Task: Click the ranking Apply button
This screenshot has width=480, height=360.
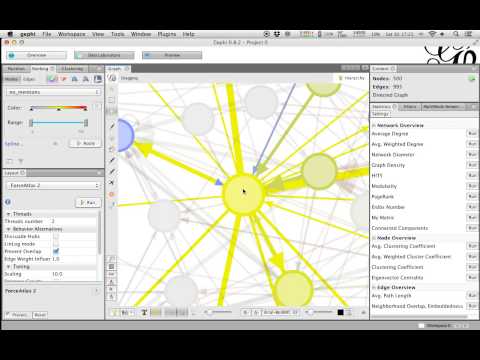Action: click(86, 143)
